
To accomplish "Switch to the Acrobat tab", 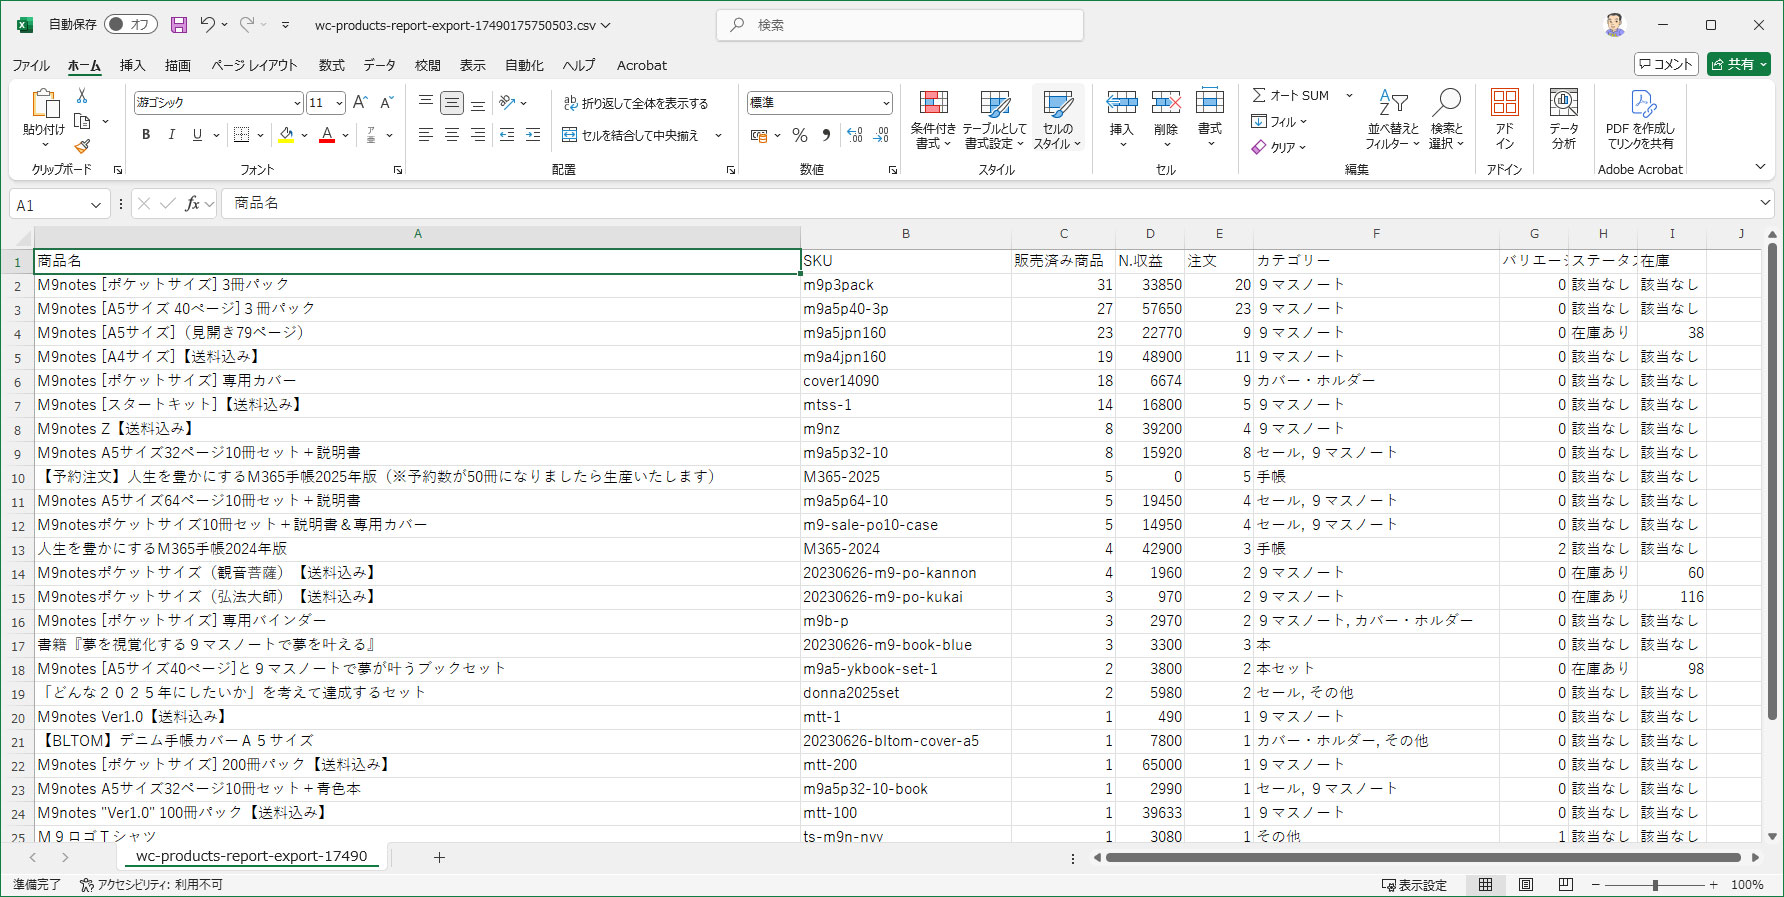I will coord(641,65).
